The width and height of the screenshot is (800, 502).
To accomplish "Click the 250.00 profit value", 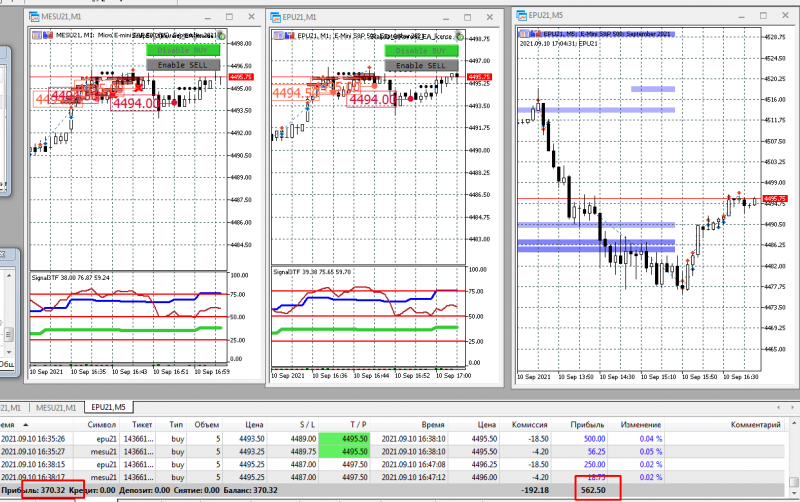I will pyautogui.click(x=594, y=464).
